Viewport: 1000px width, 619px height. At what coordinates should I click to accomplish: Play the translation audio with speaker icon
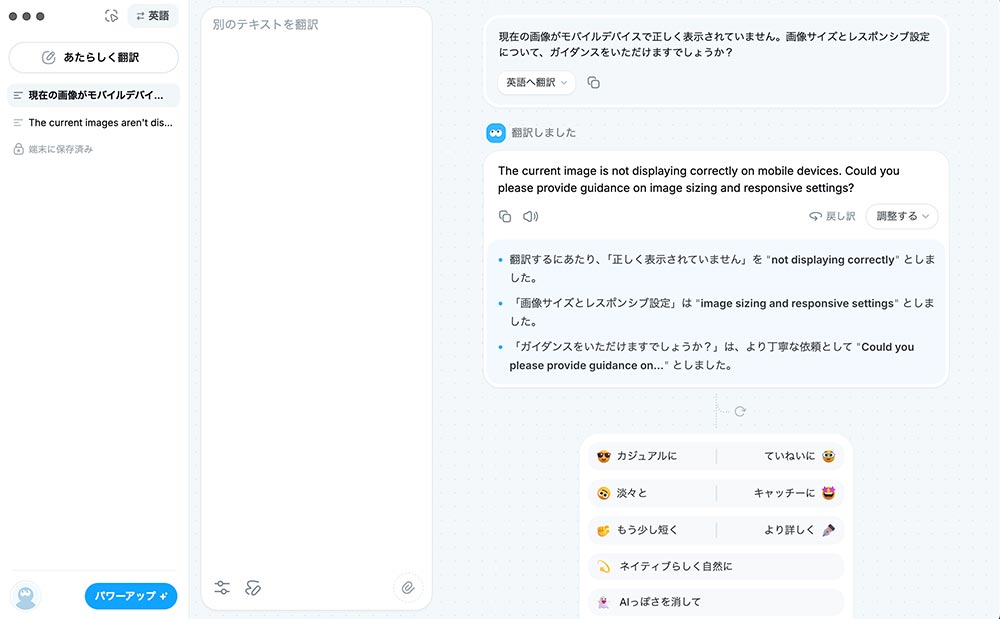(x=531, y=216)
